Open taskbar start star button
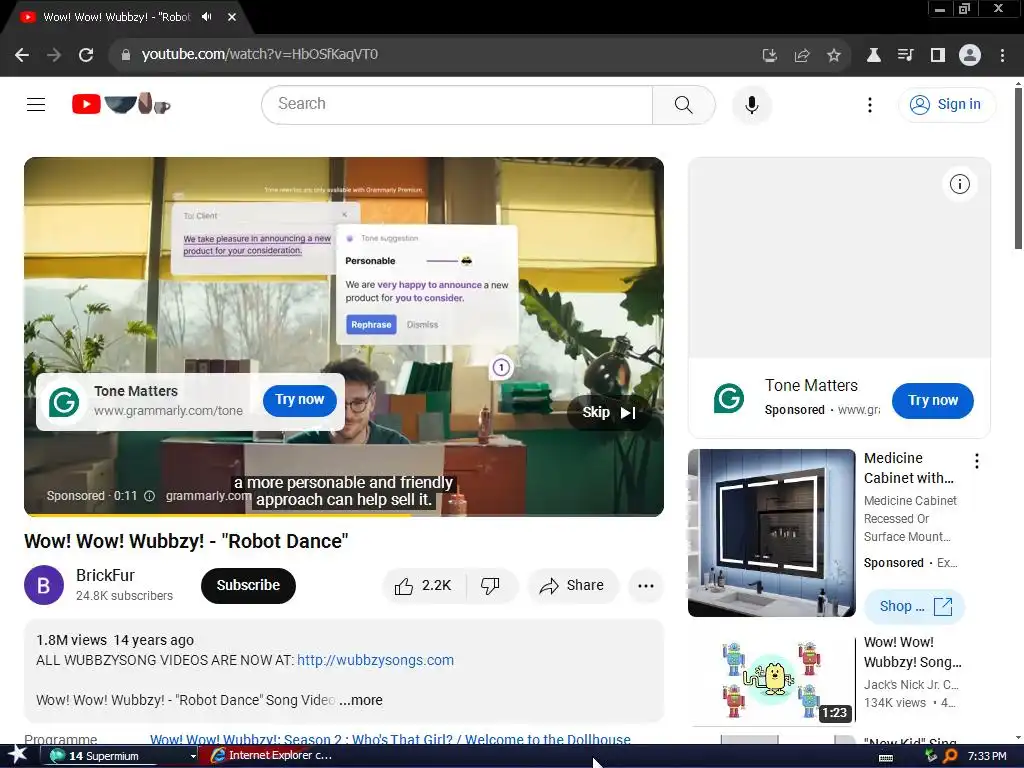Screen dimensions: 1024x768 point(18,756)
